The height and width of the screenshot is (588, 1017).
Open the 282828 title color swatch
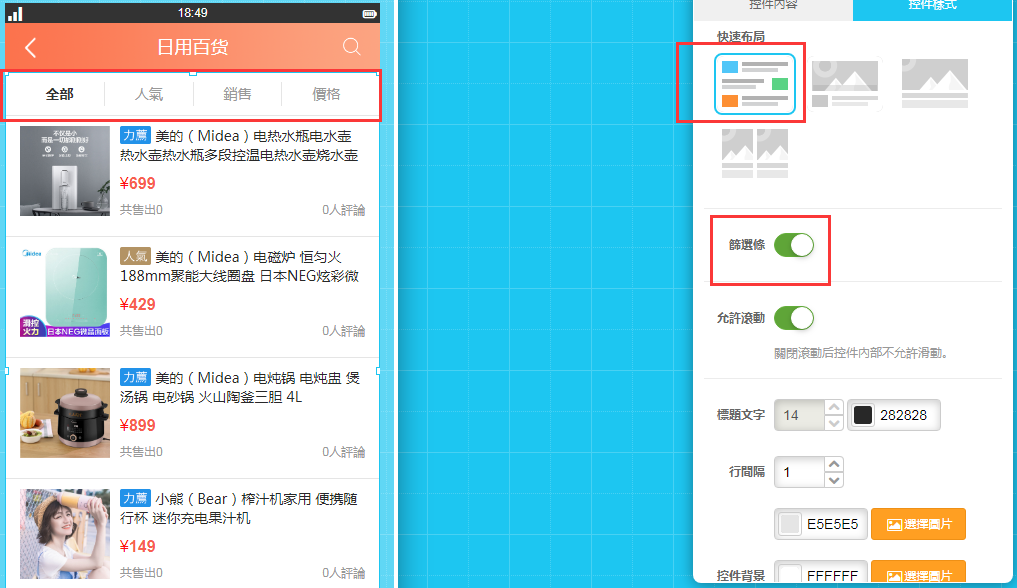point(863,415)
